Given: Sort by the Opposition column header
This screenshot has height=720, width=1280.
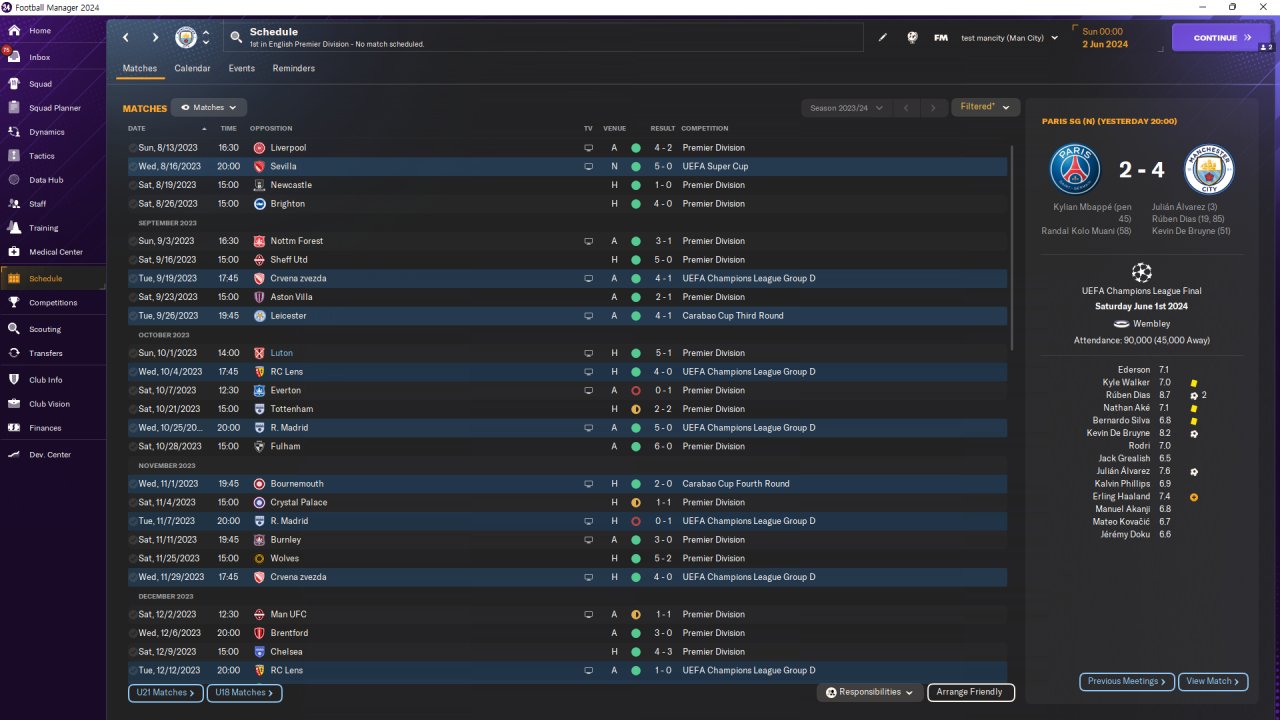Looking at the screenshot, I should point(271,128).
